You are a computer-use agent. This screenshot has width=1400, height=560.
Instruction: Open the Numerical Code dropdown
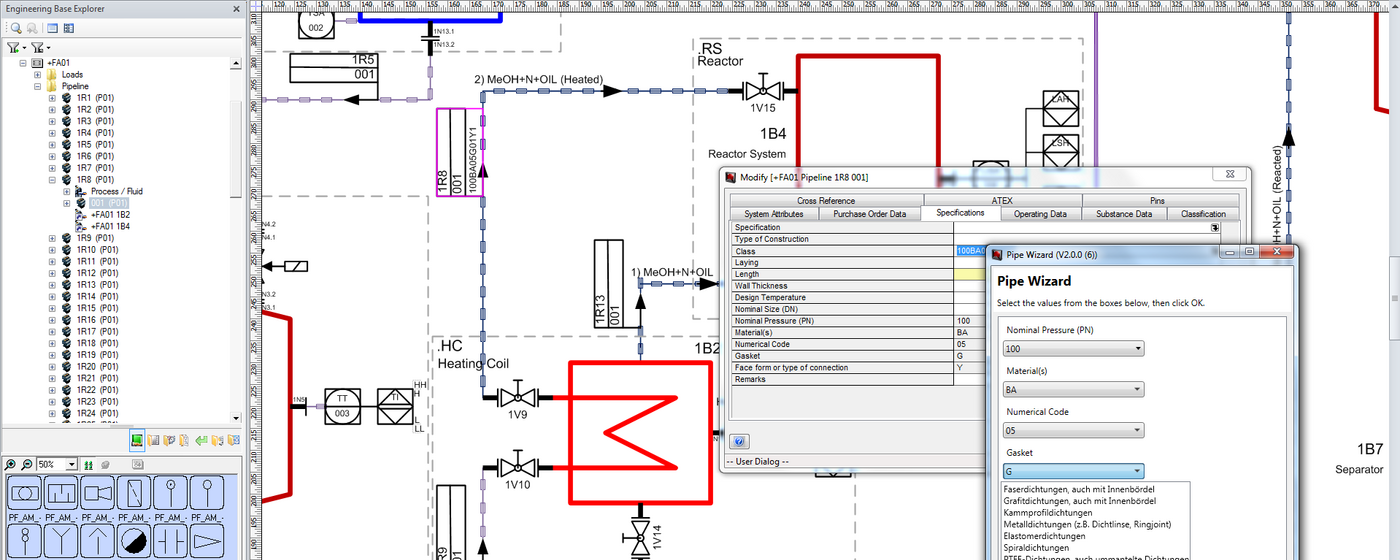pos(1138,431)
